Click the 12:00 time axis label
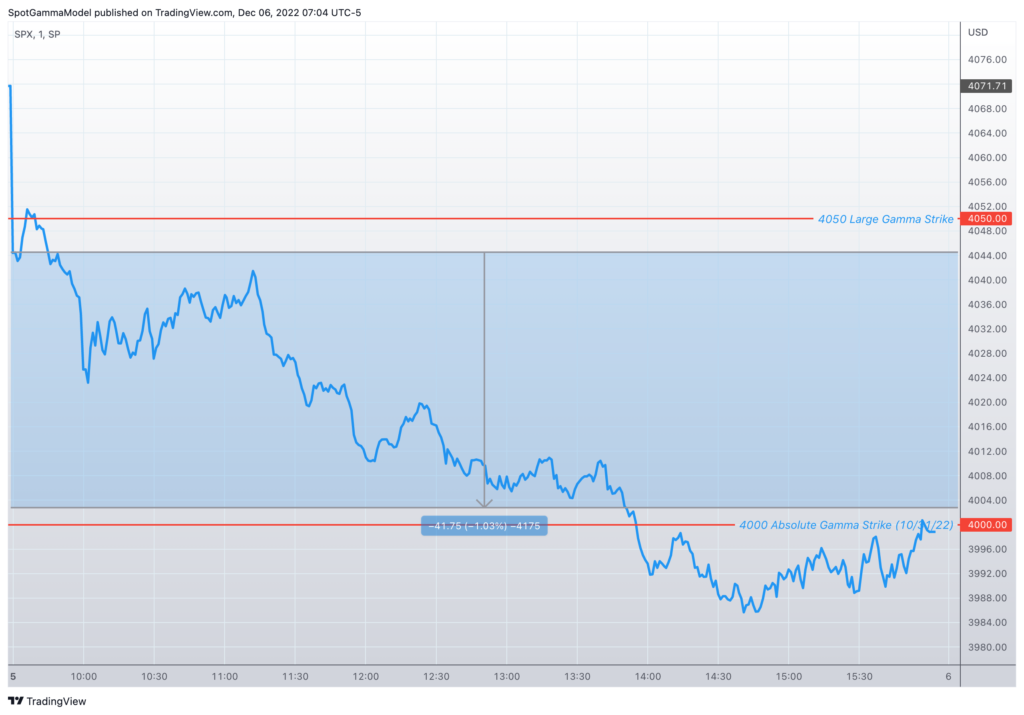1024x715 pixels. 366,677
